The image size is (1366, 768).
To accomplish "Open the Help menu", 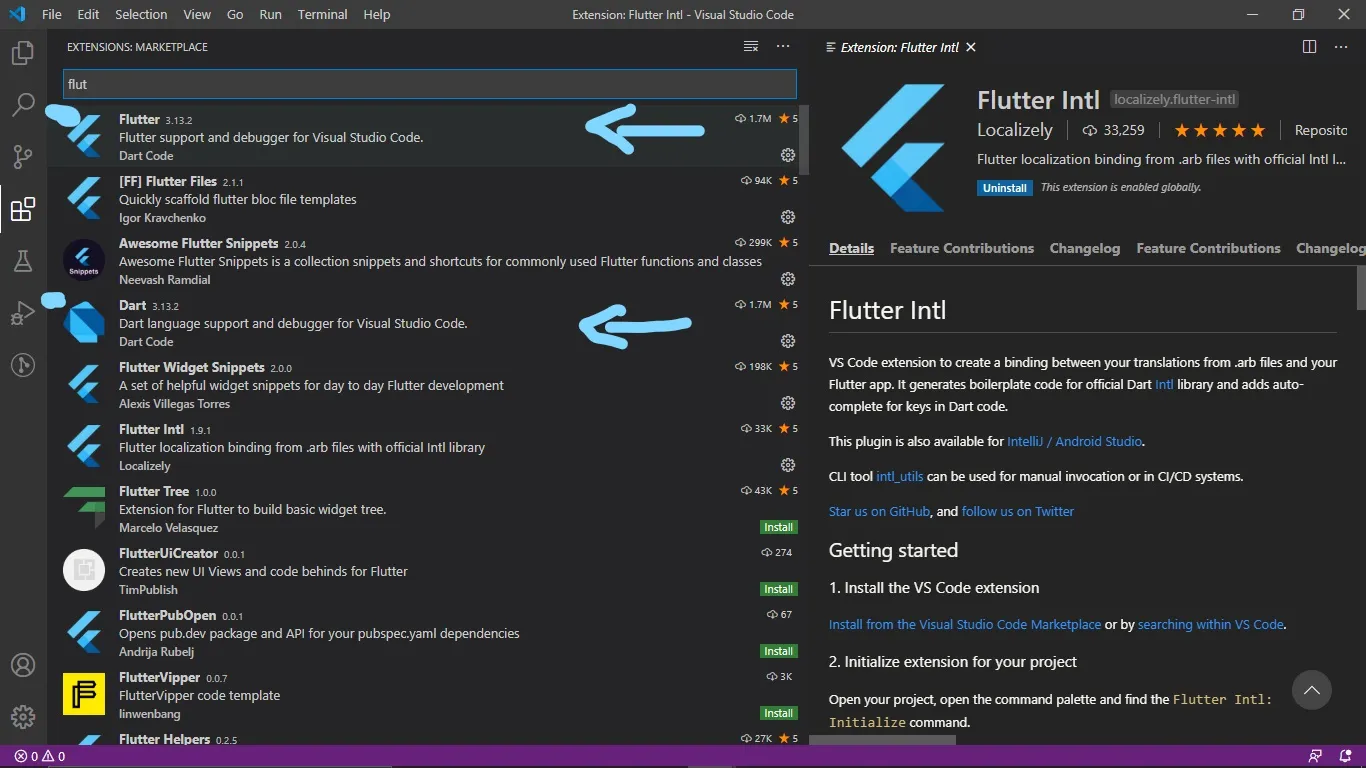I will [x=377, y=15].
